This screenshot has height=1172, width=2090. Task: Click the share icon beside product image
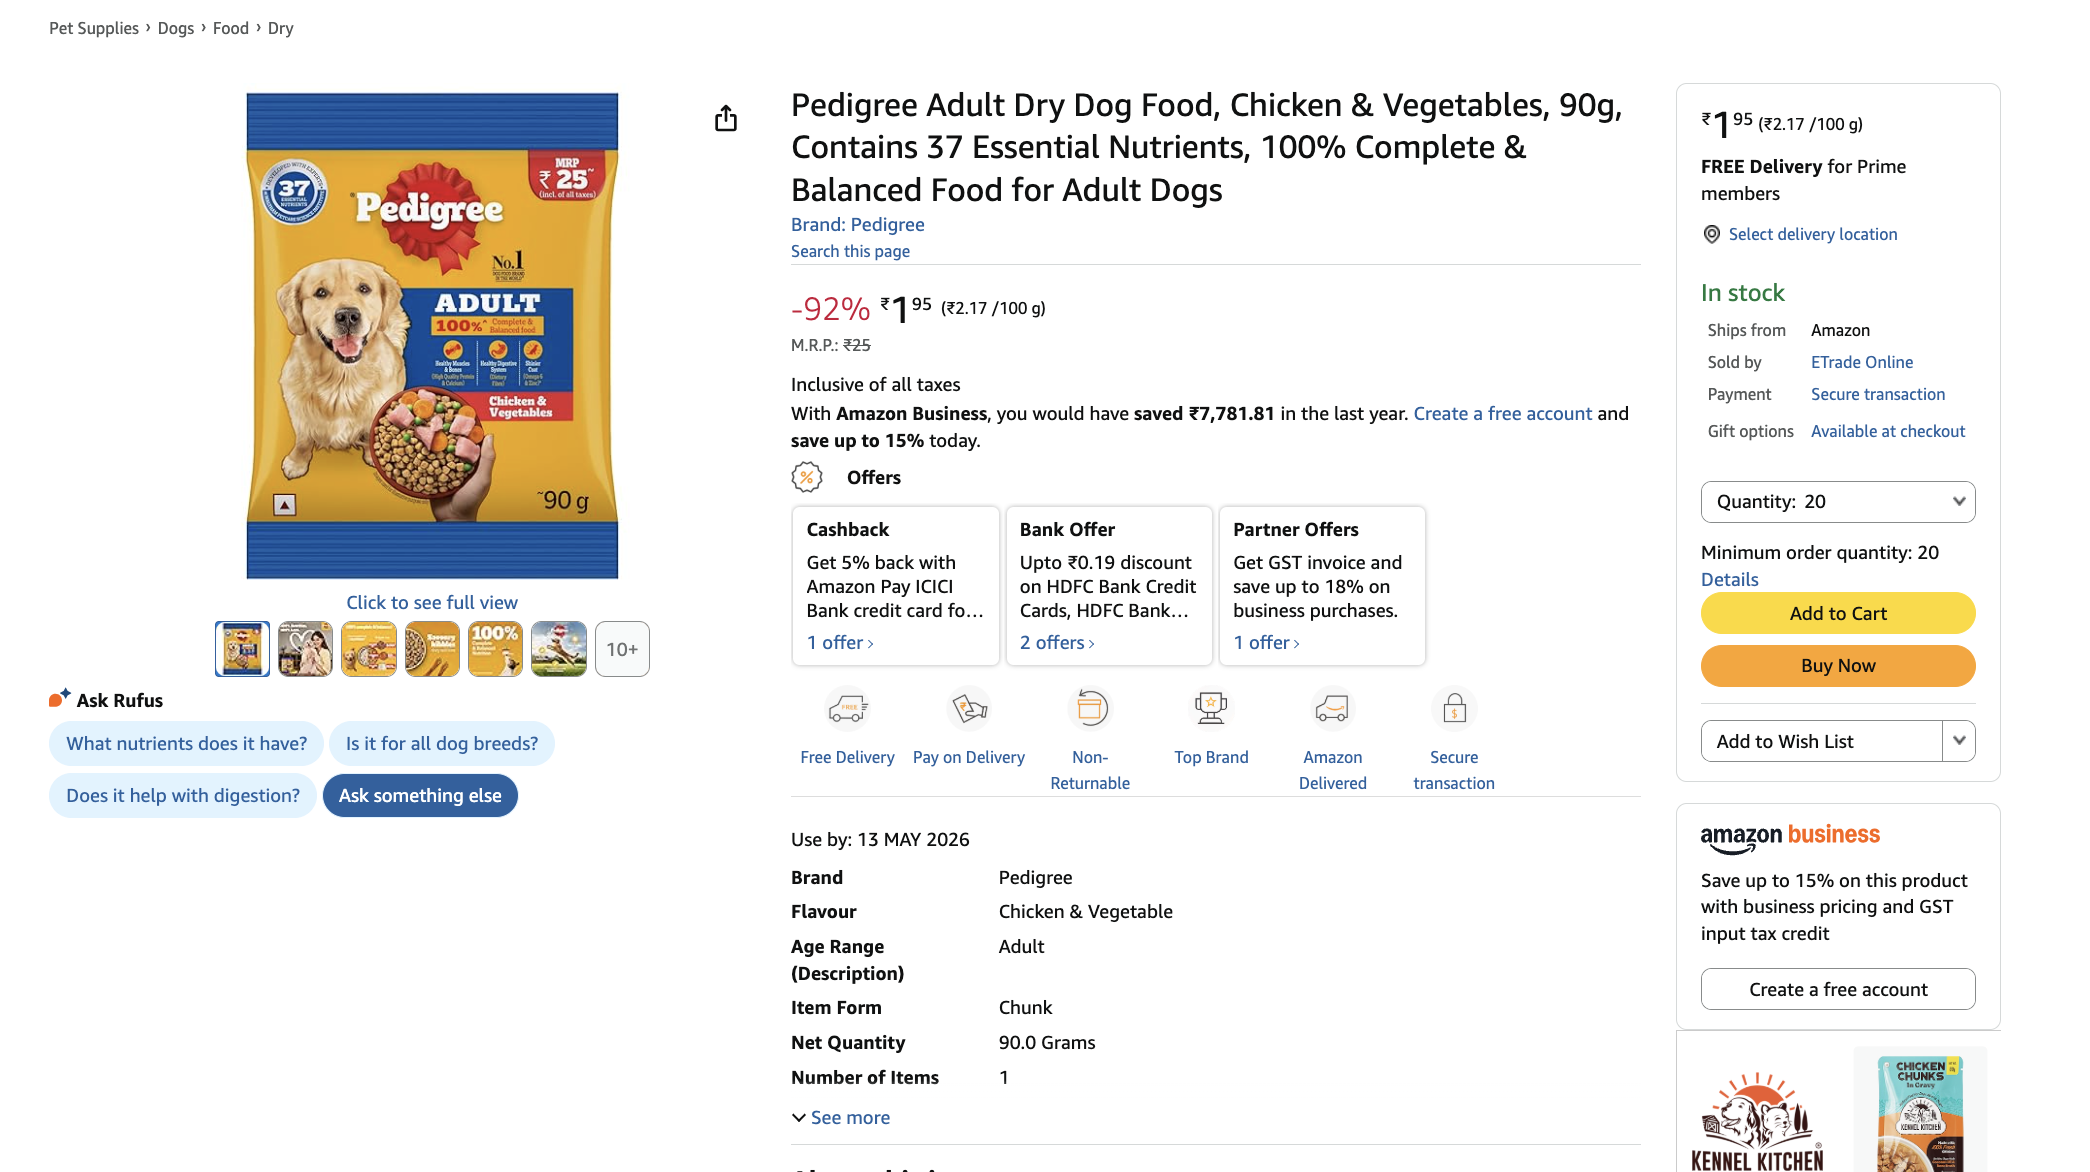726,119
